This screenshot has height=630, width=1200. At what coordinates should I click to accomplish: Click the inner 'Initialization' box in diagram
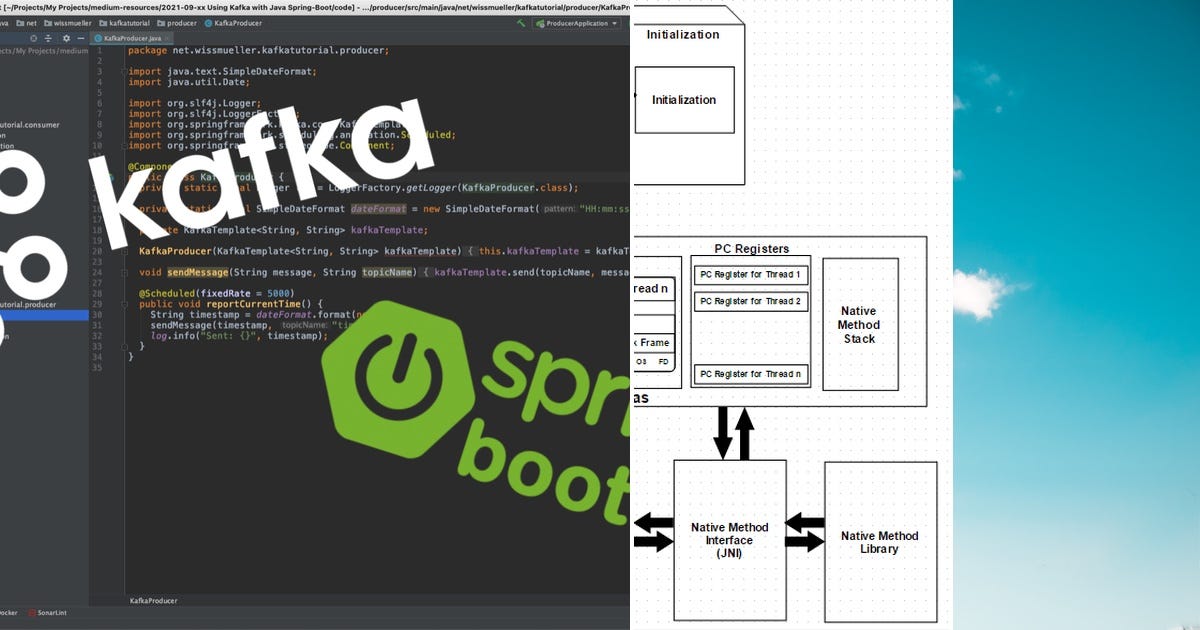684,100
